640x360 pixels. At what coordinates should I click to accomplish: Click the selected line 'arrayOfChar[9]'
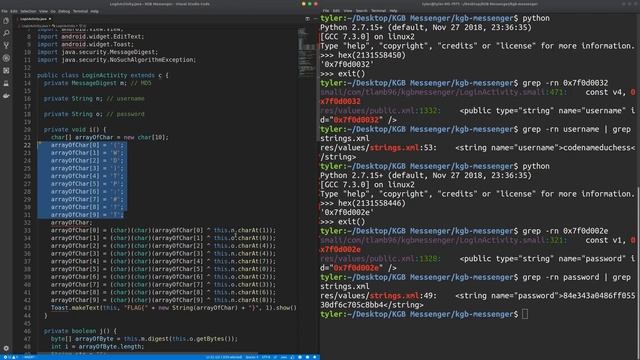click(x=87, y=215)
